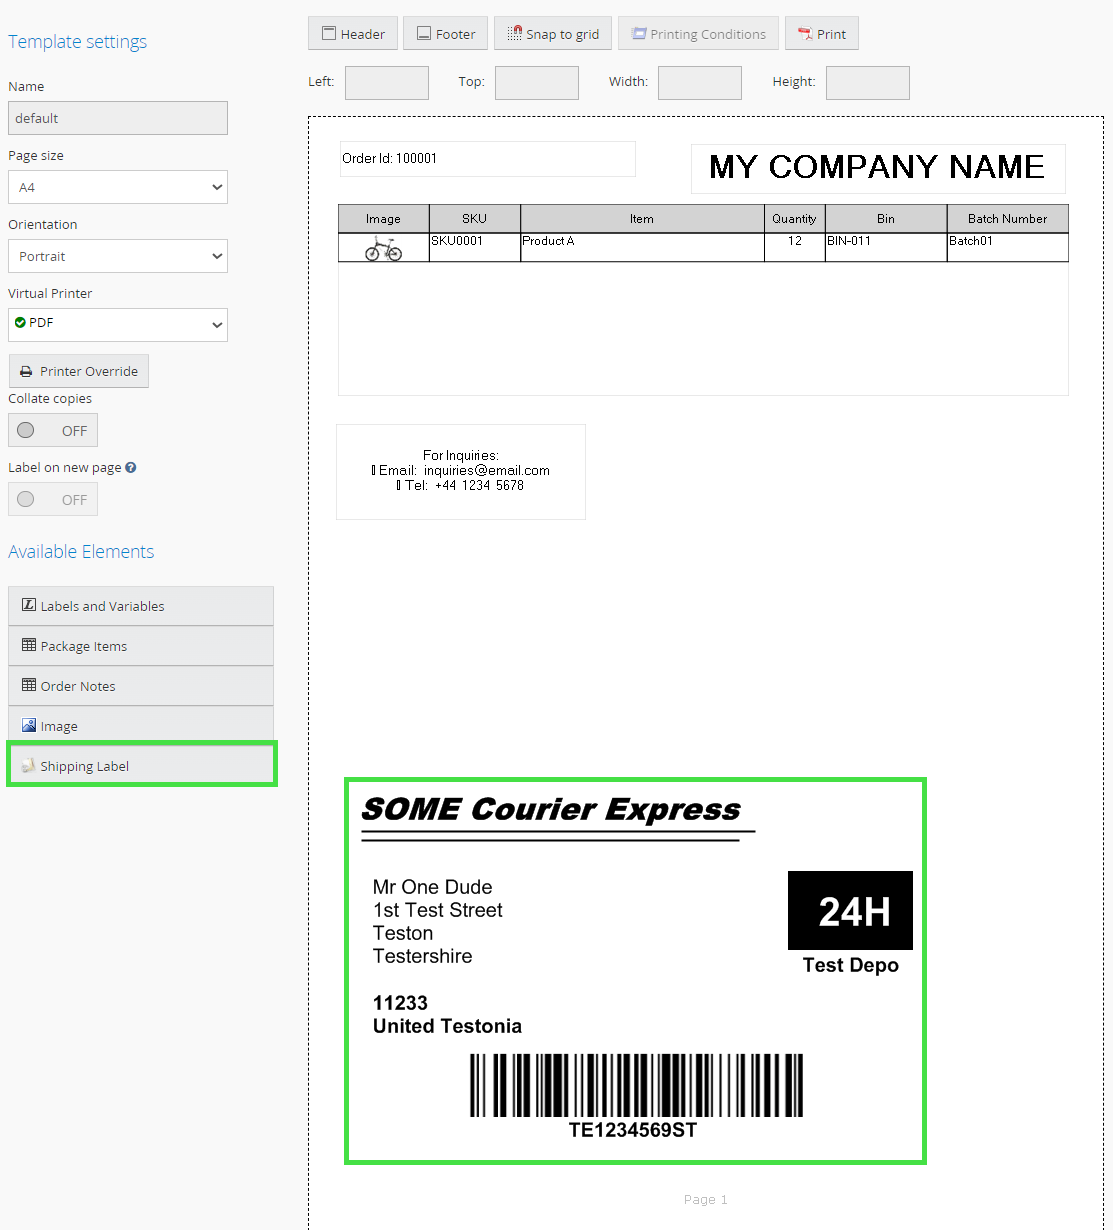The height and width of the screenshot is (1230, 1113).
Task: Click the Labels and Variables text icon
Action: [29, 606]
